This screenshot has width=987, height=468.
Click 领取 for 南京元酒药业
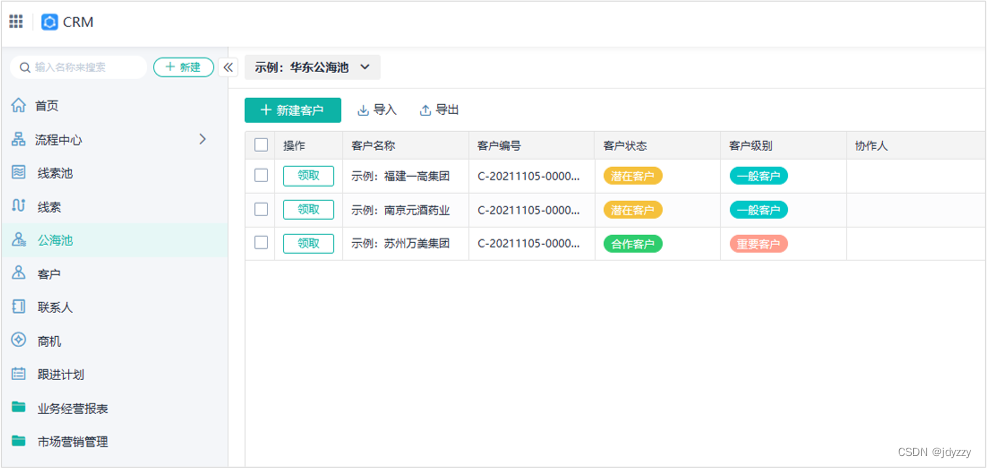pos(308,209)
